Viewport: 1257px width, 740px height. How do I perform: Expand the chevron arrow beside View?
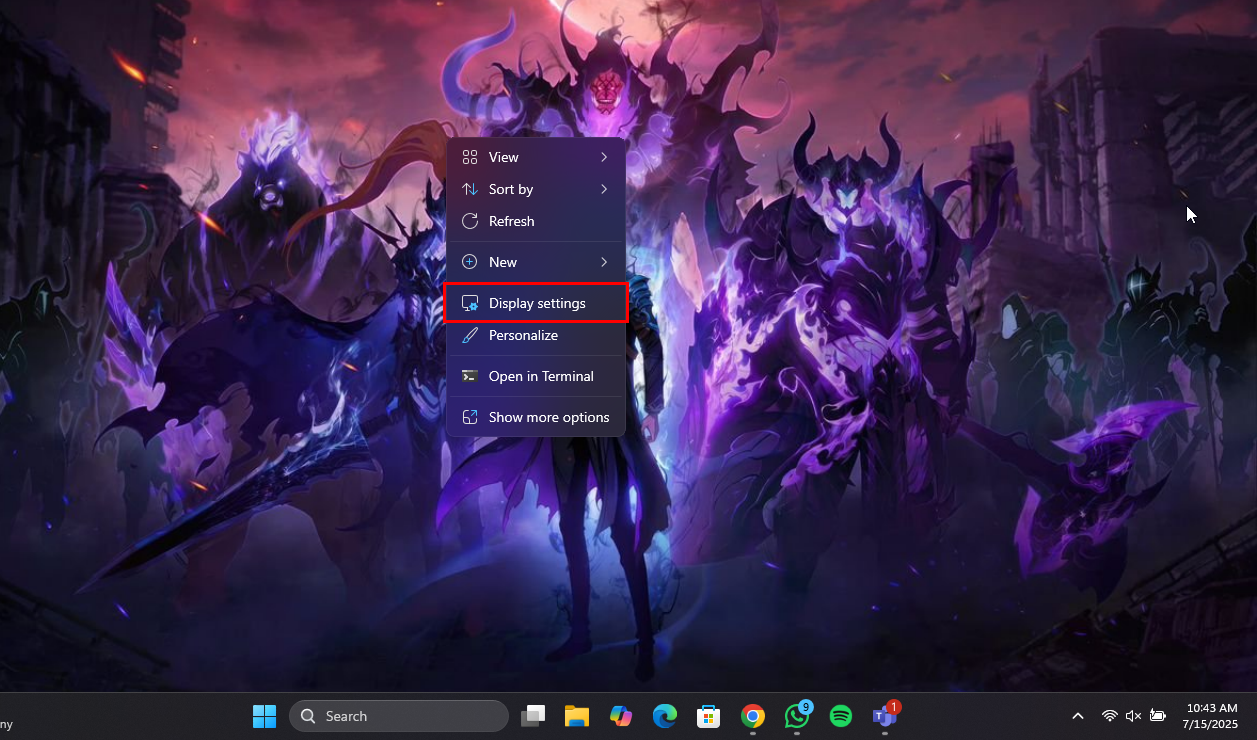[604, 157]
